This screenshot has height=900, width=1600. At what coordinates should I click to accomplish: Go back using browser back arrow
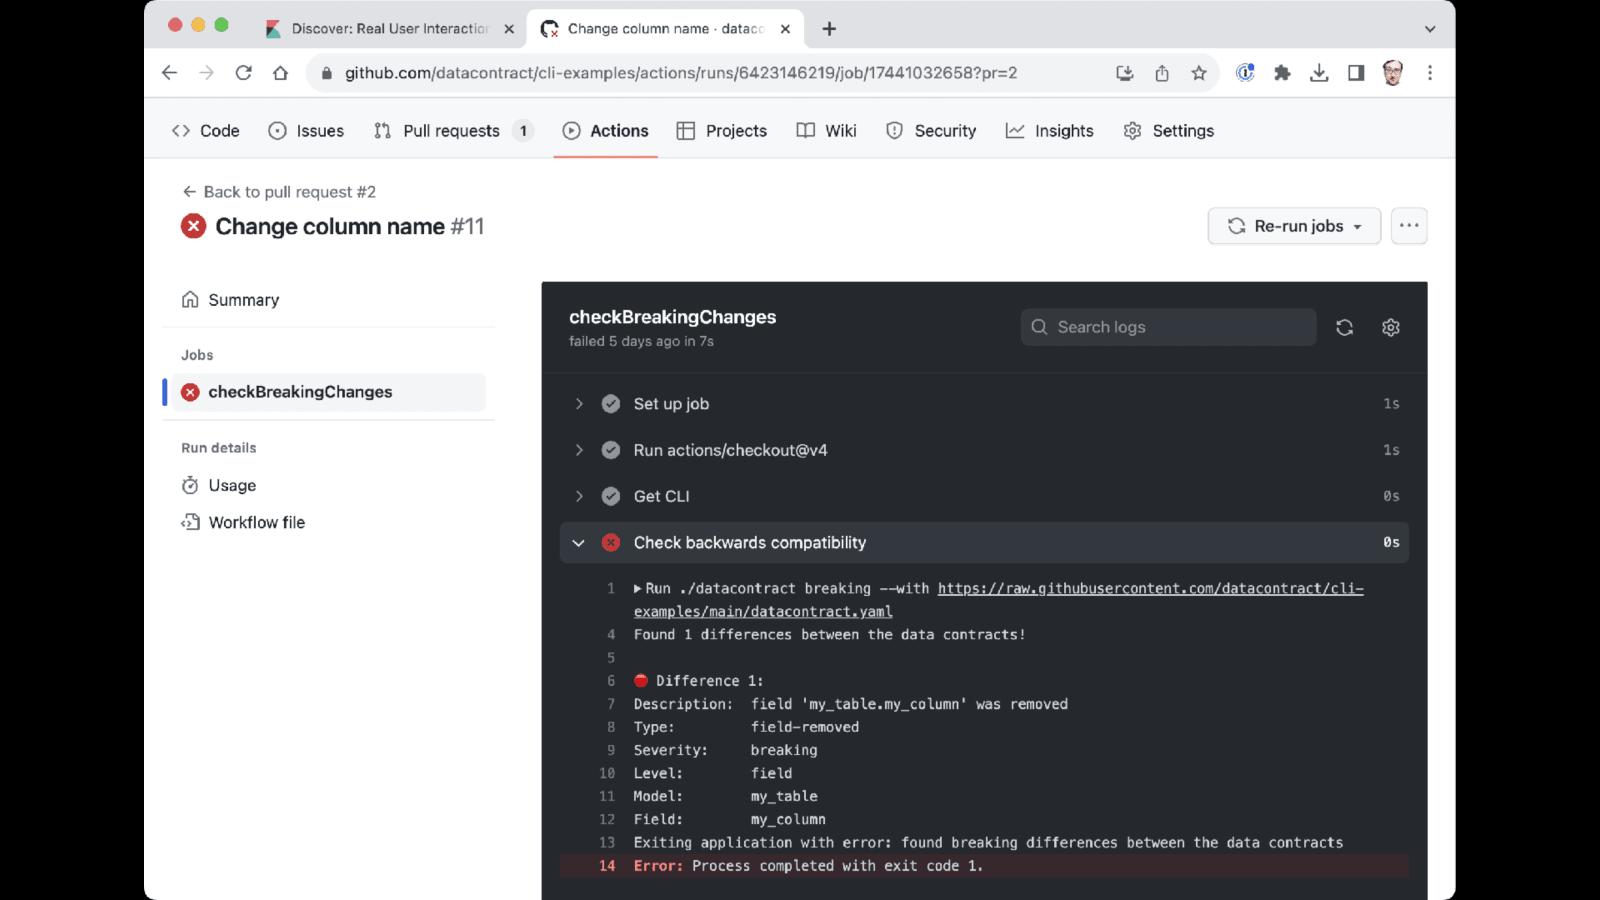tap(169, 73)
